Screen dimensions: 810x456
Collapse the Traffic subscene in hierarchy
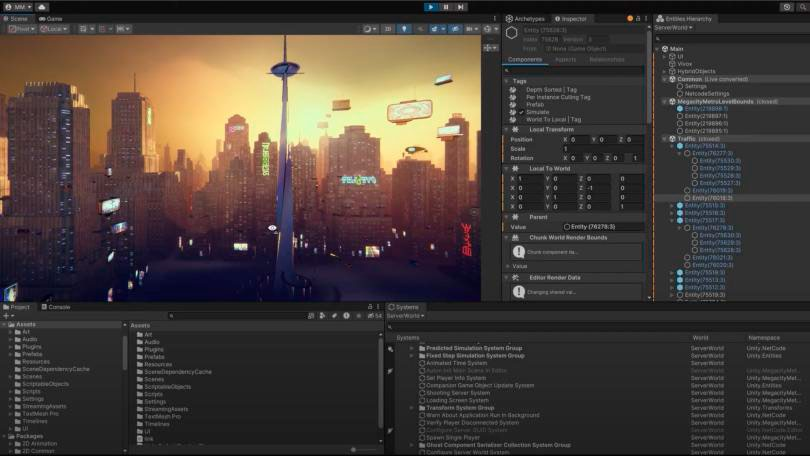(x=664, y=139)
